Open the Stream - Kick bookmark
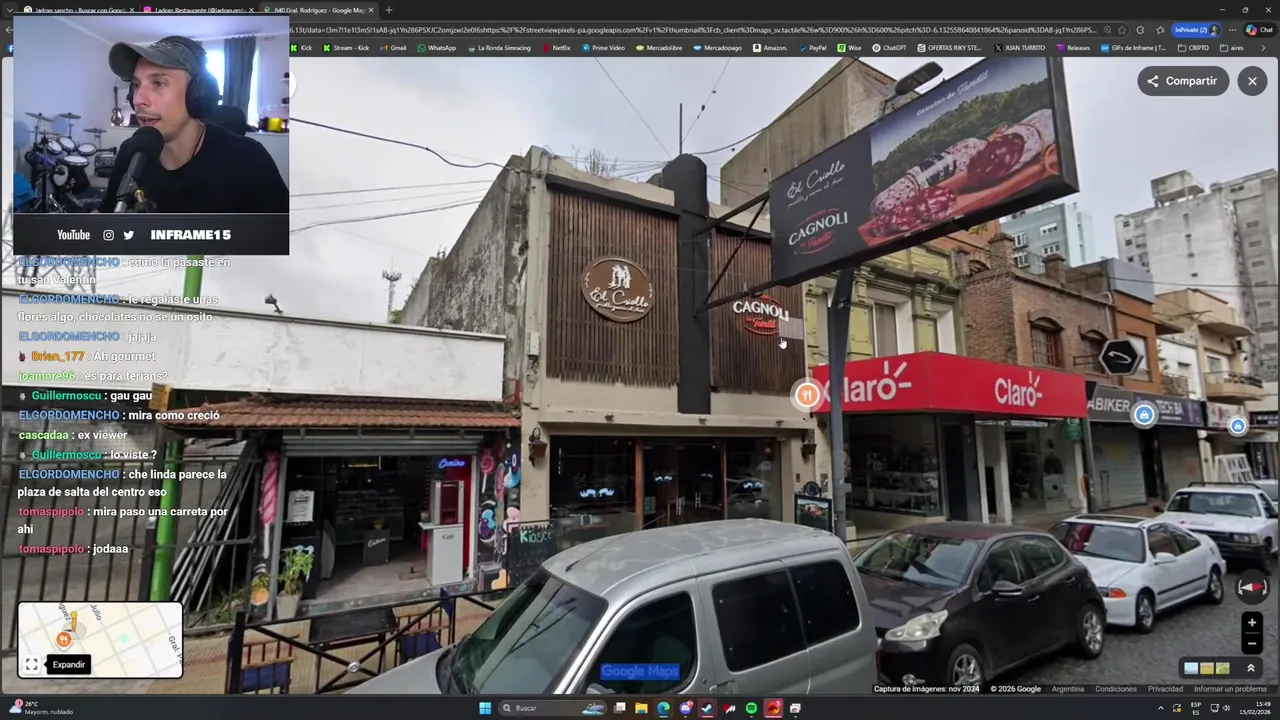Image resolution: width=1280 pixels, height=720 pixels. (x=345, y=47)
